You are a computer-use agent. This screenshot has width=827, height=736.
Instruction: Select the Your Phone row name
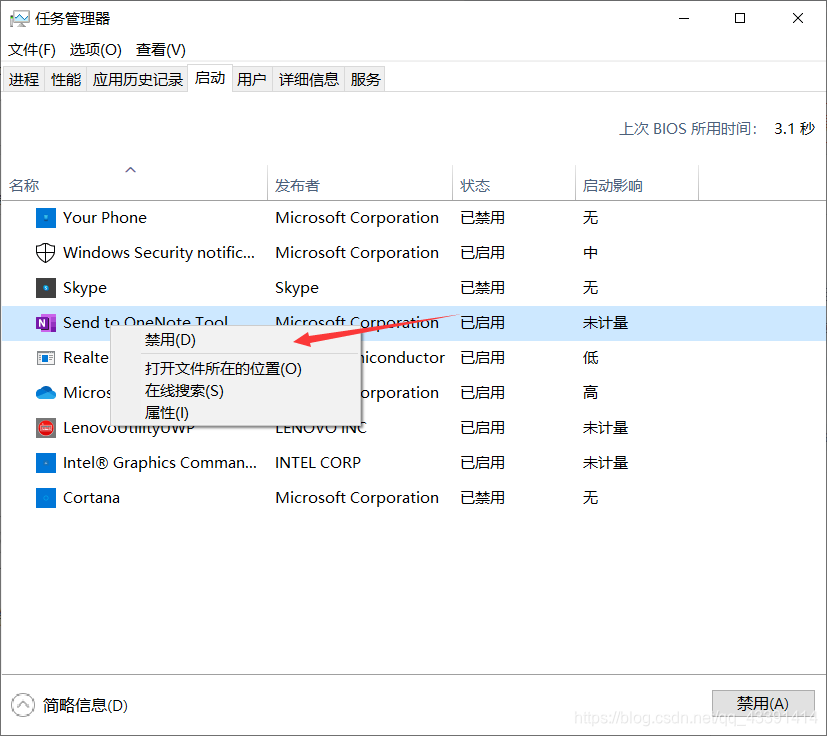click(x=105, y=218)
